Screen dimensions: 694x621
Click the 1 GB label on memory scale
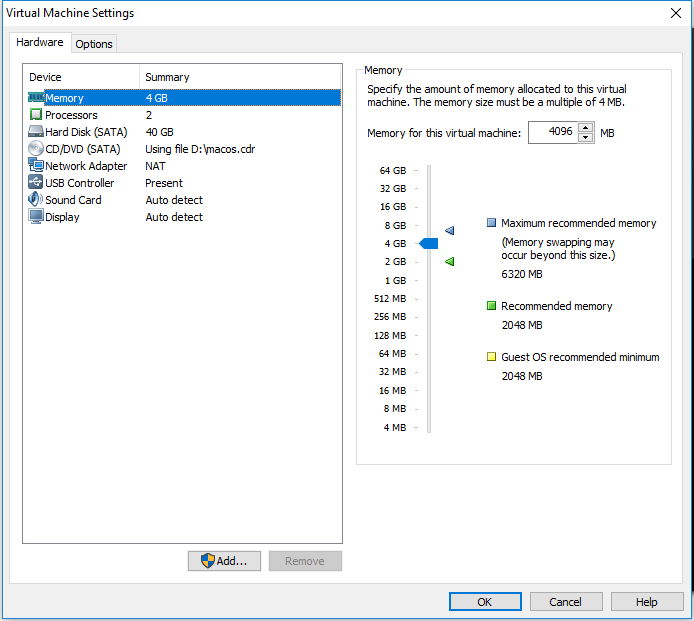(395, 280)
